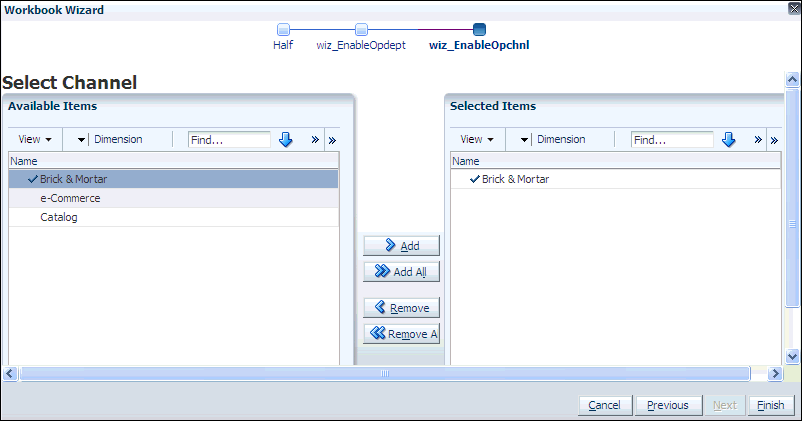Click the Add All button
This screenshot has height=421, width=802.
tap(402, 272)
